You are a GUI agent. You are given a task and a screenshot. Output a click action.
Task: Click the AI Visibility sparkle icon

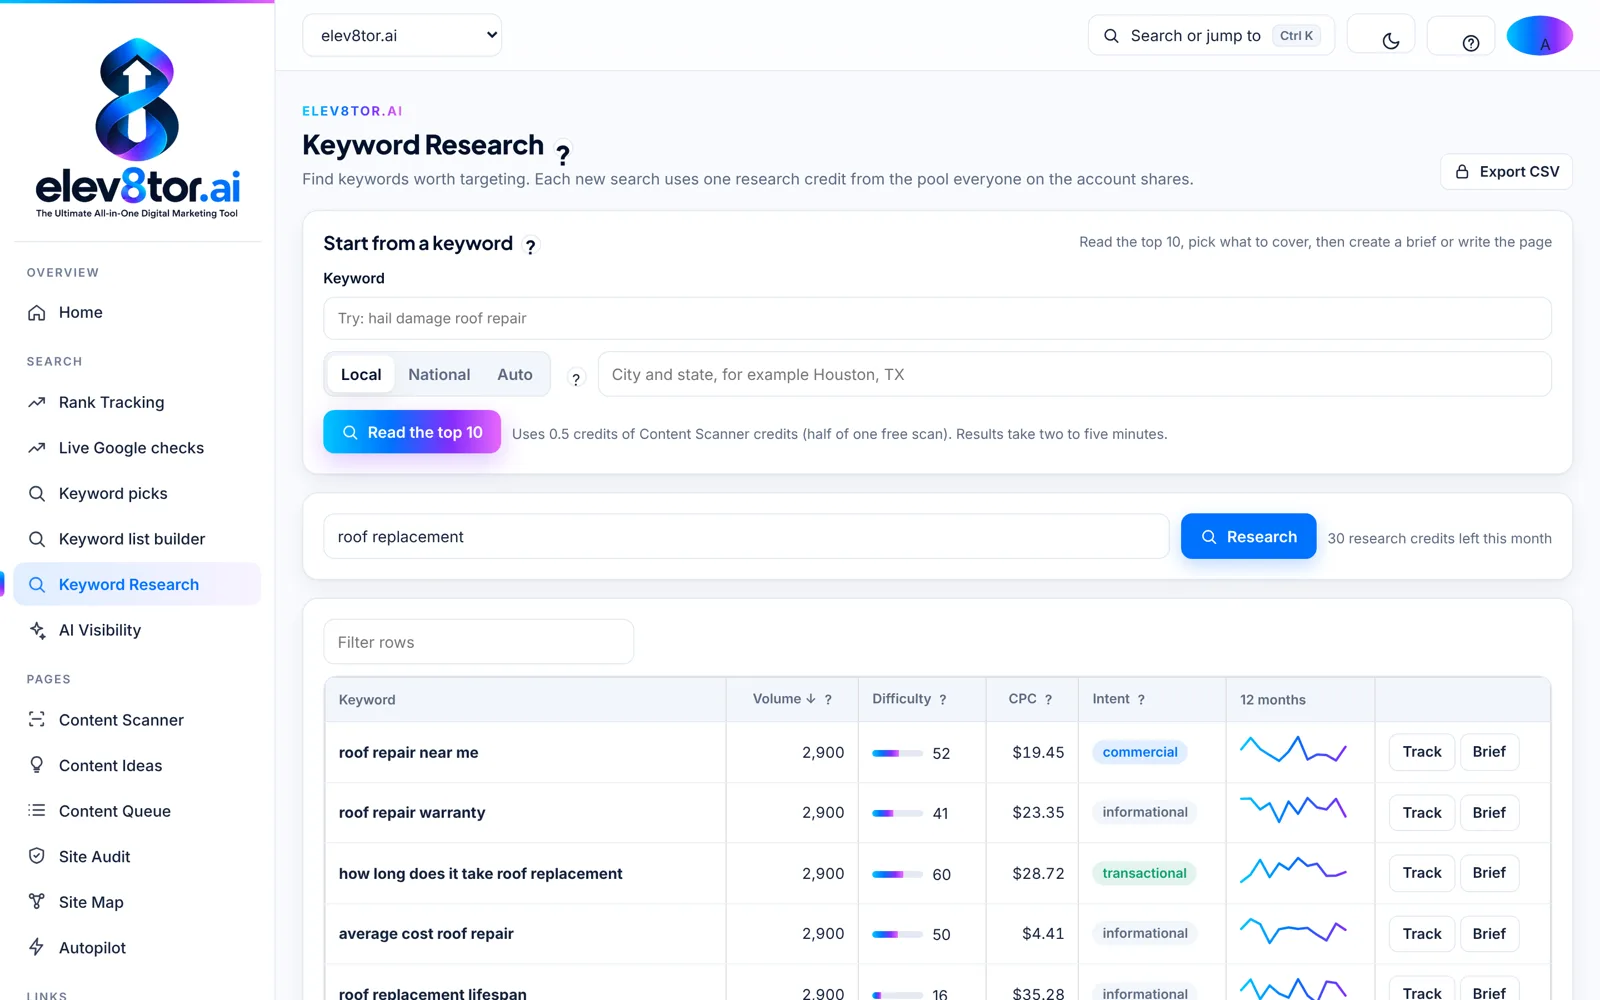(37, 630)
